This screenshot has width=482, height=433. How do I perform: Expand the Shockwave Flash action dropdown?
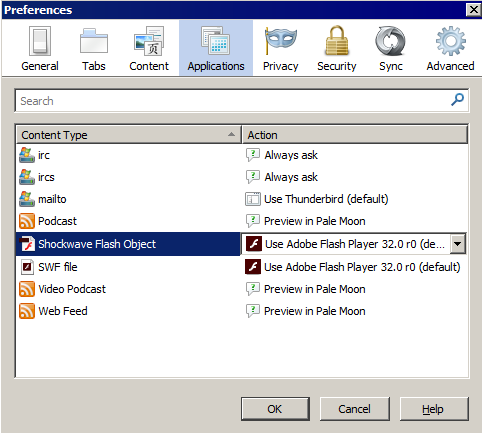pos(458,244)
